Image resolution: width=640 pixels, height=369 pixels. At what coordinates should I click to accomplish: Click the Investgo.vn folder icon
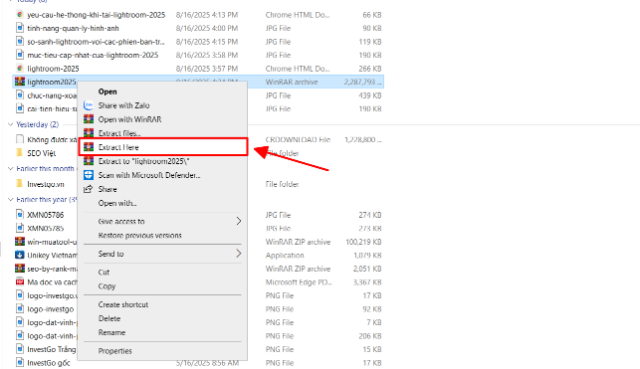coord(19,184)
